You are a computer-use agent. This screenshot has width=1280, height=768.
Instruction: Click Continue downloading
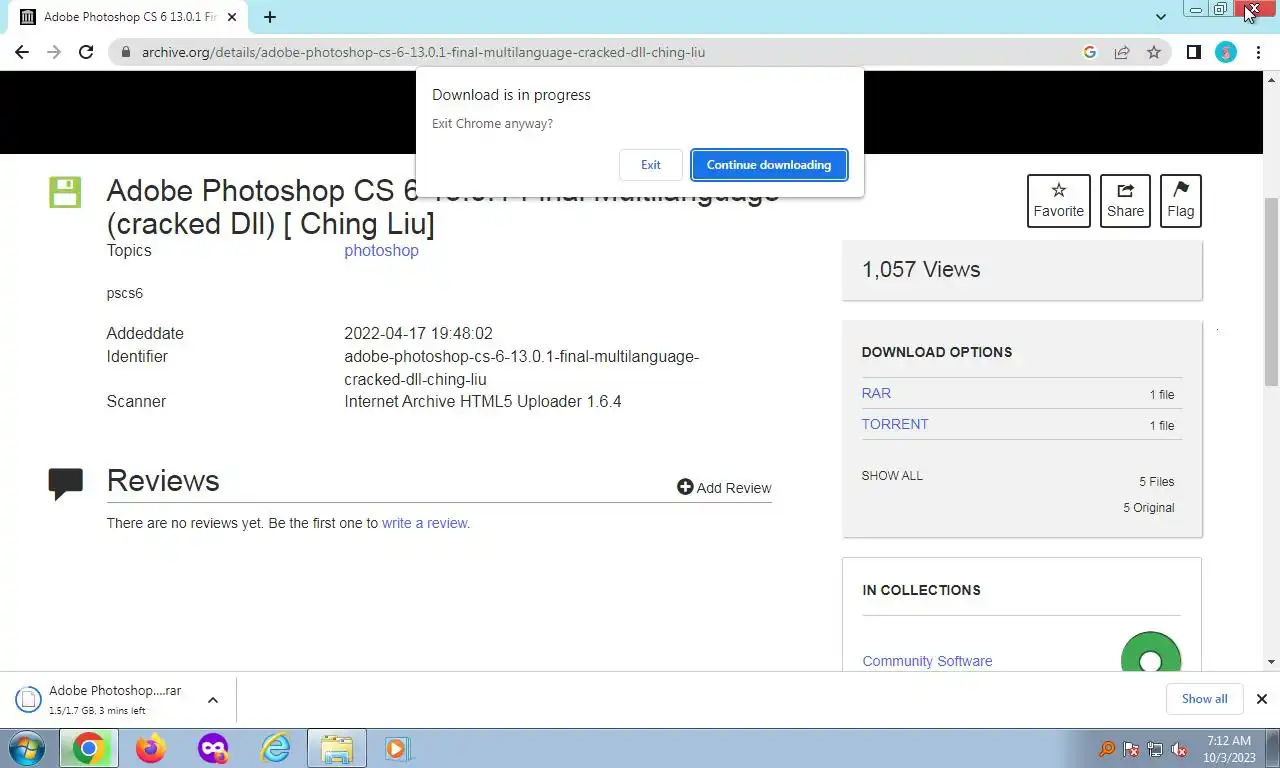769,165
